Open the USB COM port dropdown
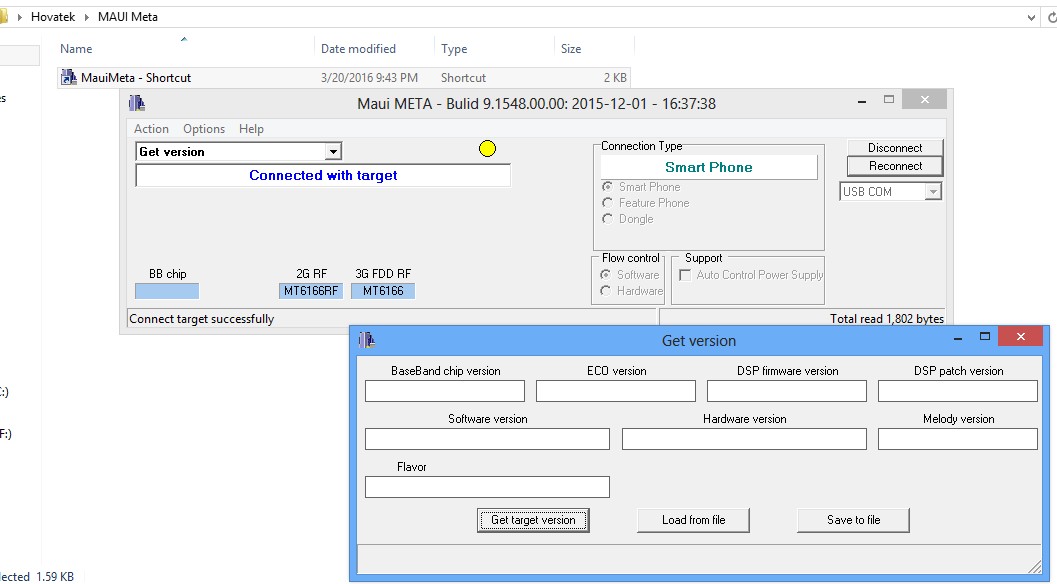 [x=934, y=191]
